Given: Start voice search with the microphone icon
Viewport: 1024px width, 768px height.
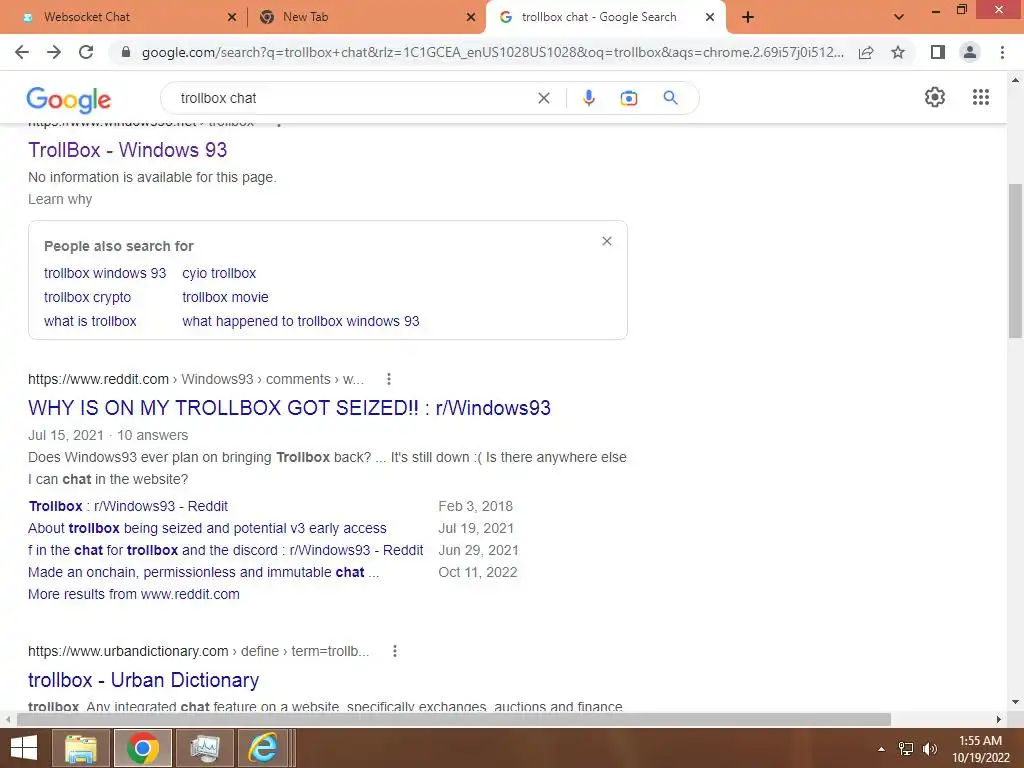Looking at the screenshot, I should [x=588, y=98].
